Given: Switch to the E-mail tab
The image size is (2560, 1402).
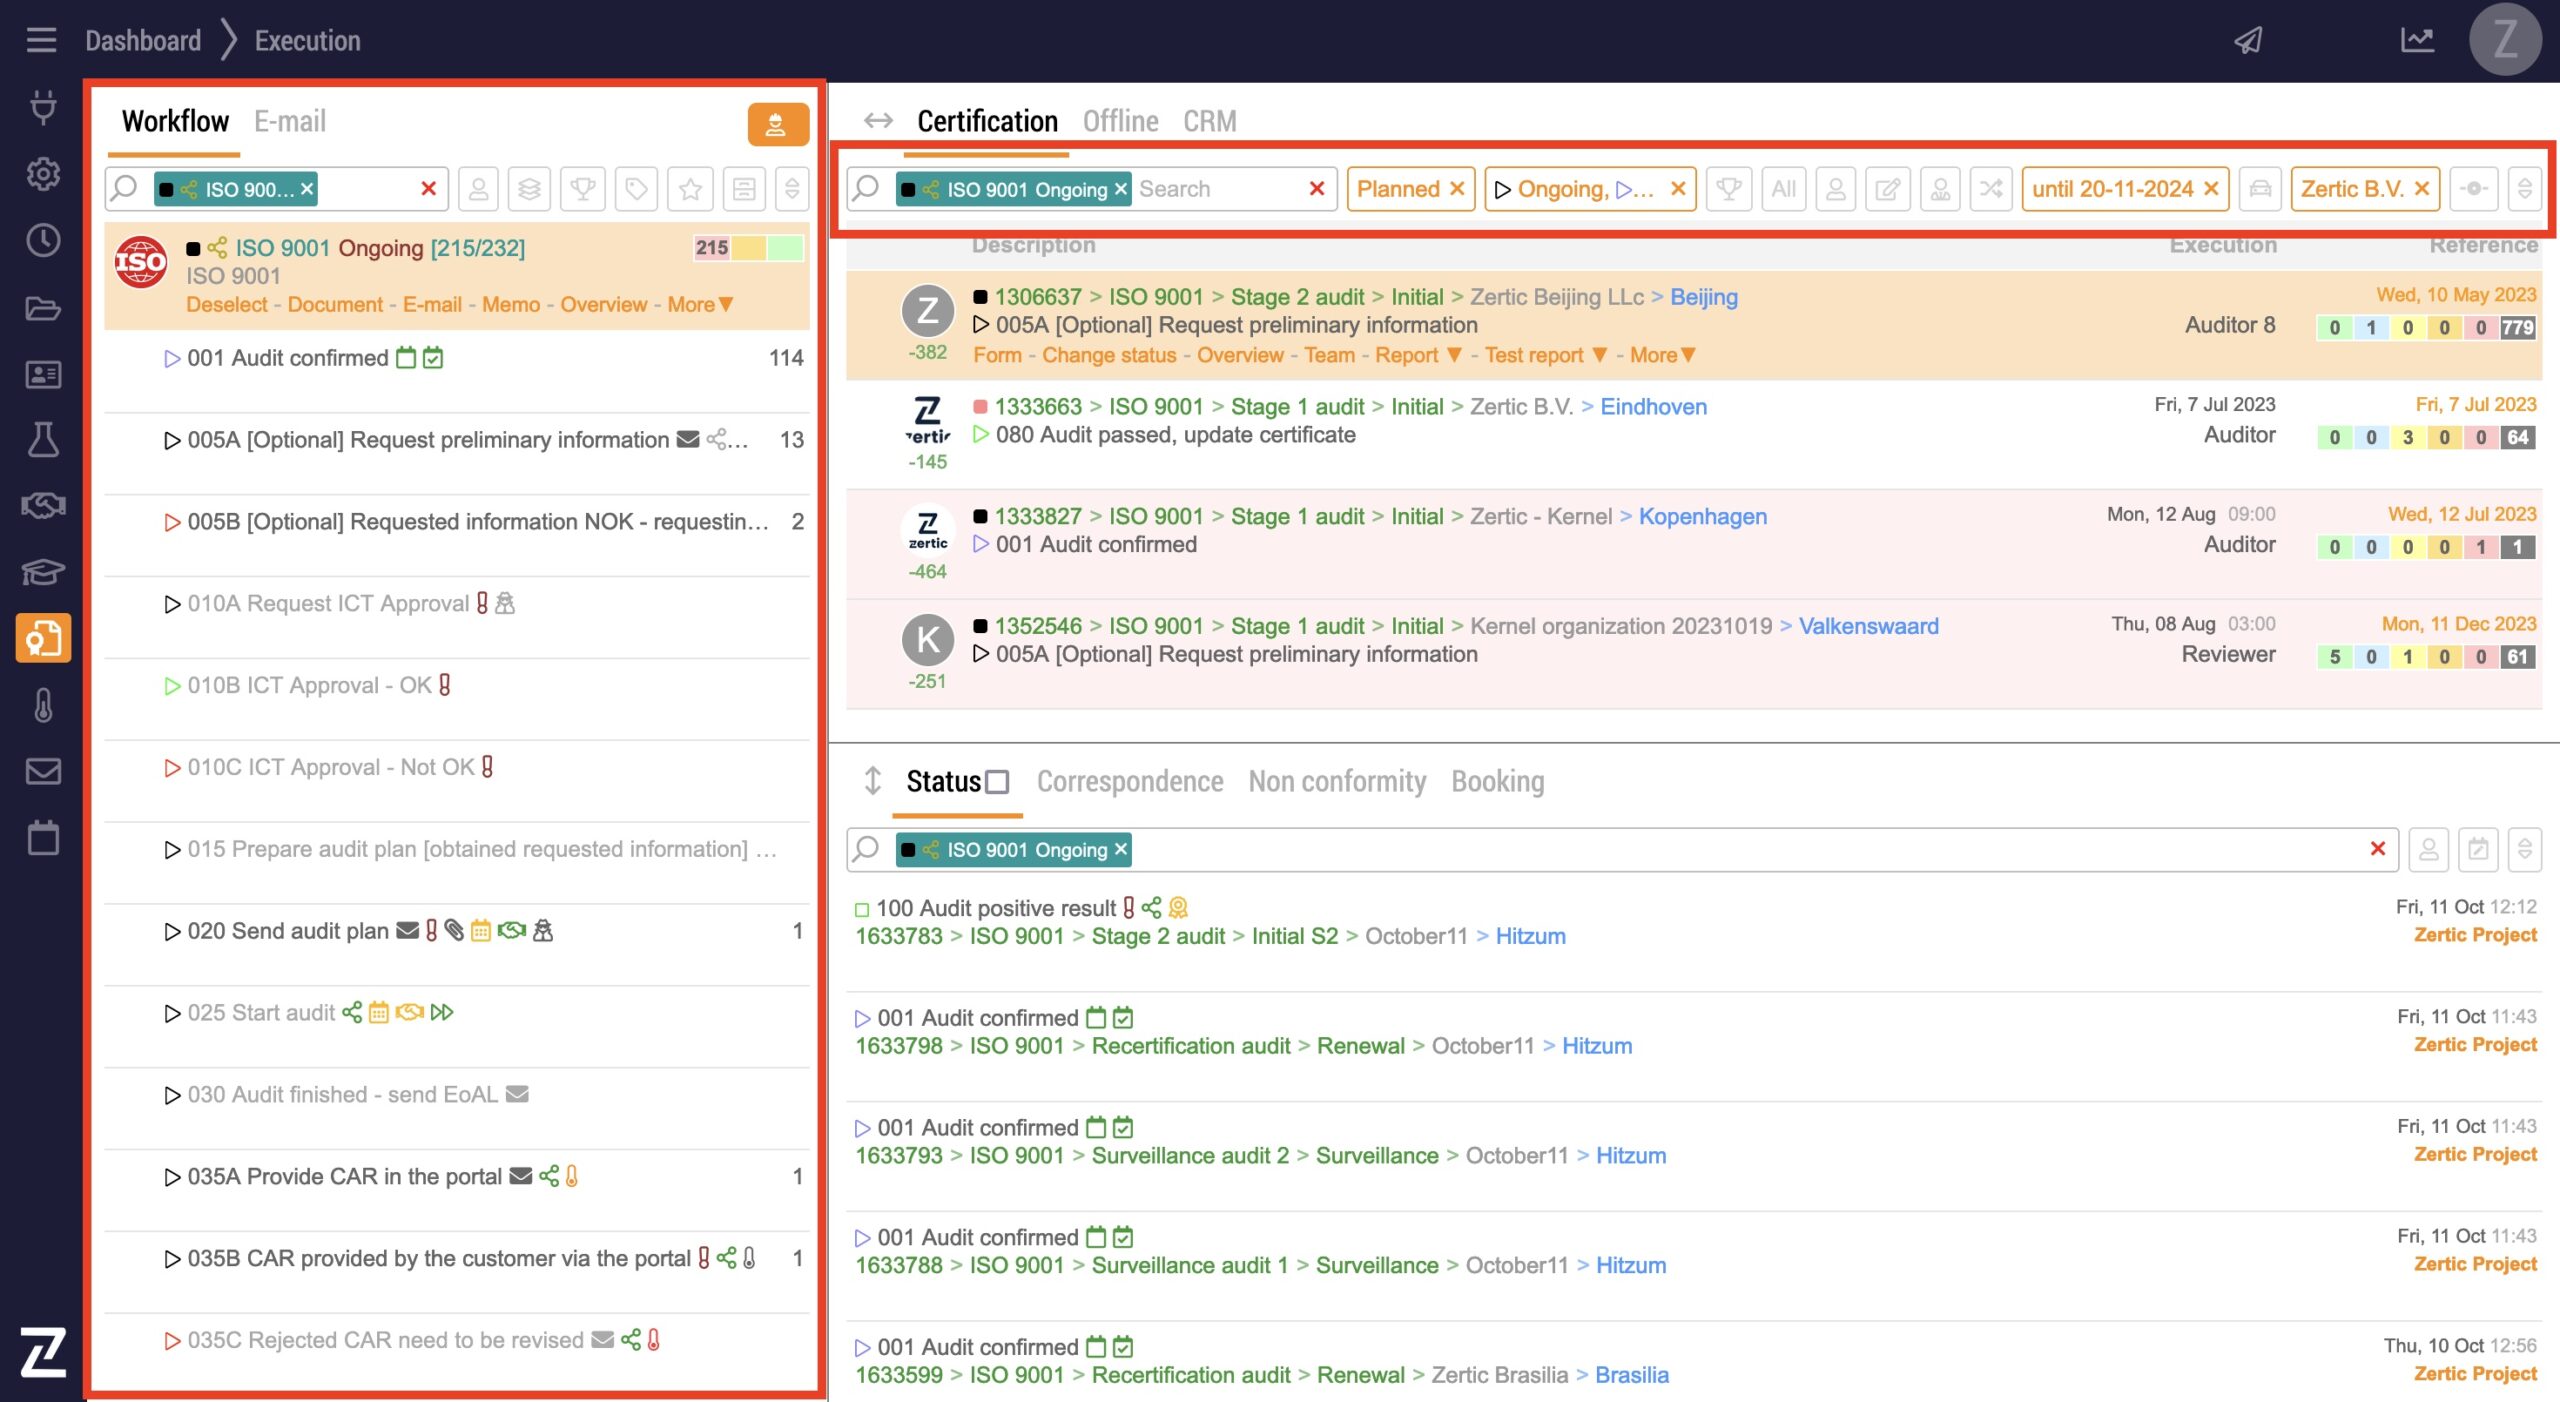Looking at the screenshot, I should (x=289, y=122).
